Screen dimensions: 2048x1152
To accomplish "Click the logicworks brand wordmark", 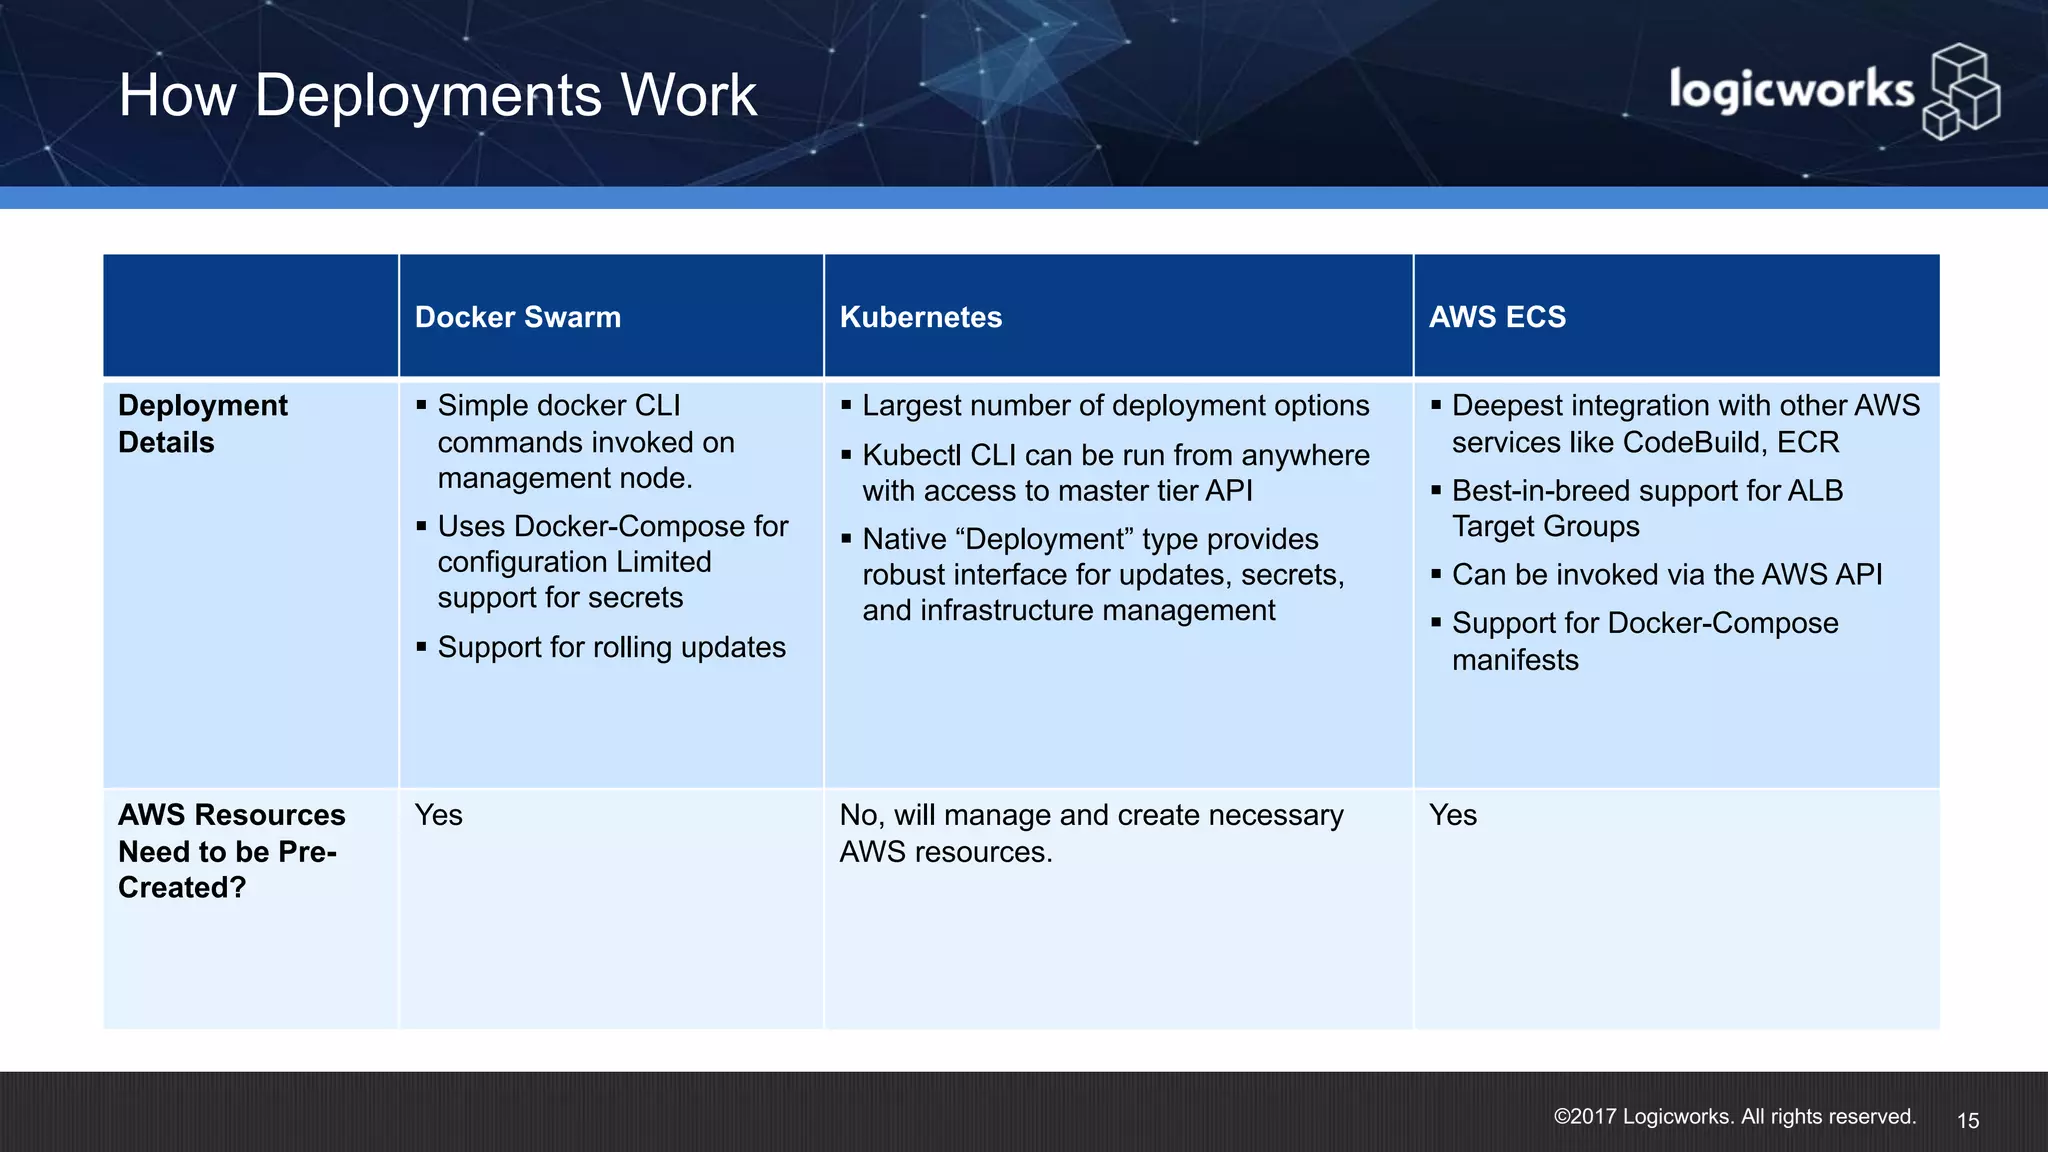I will click(1790, 90).
